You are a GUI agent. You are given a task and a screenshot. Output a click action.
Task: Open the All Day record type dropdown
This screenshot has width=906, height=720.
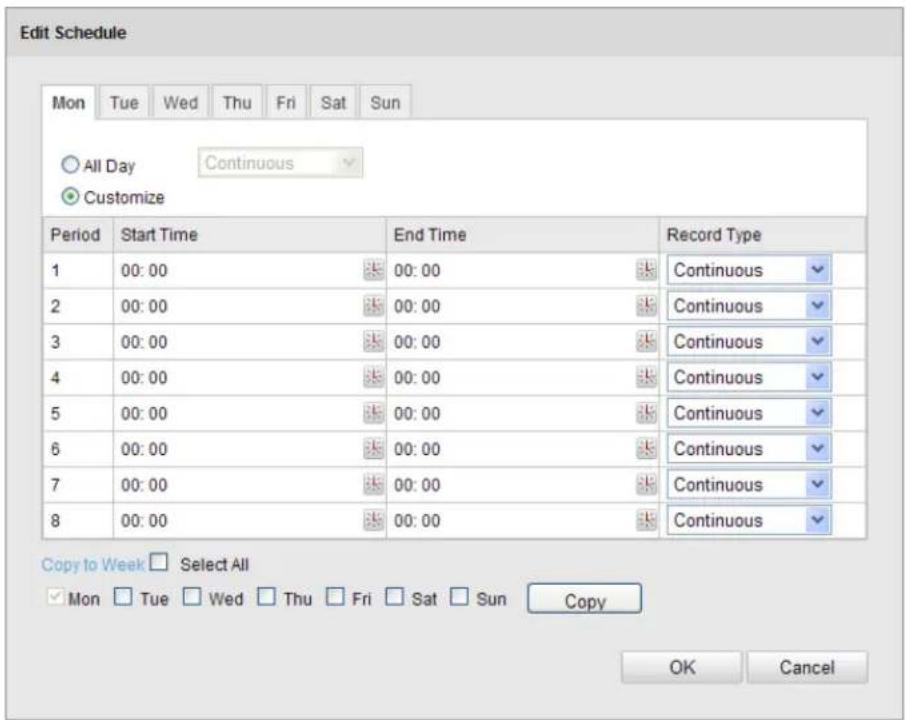[280, 163]
